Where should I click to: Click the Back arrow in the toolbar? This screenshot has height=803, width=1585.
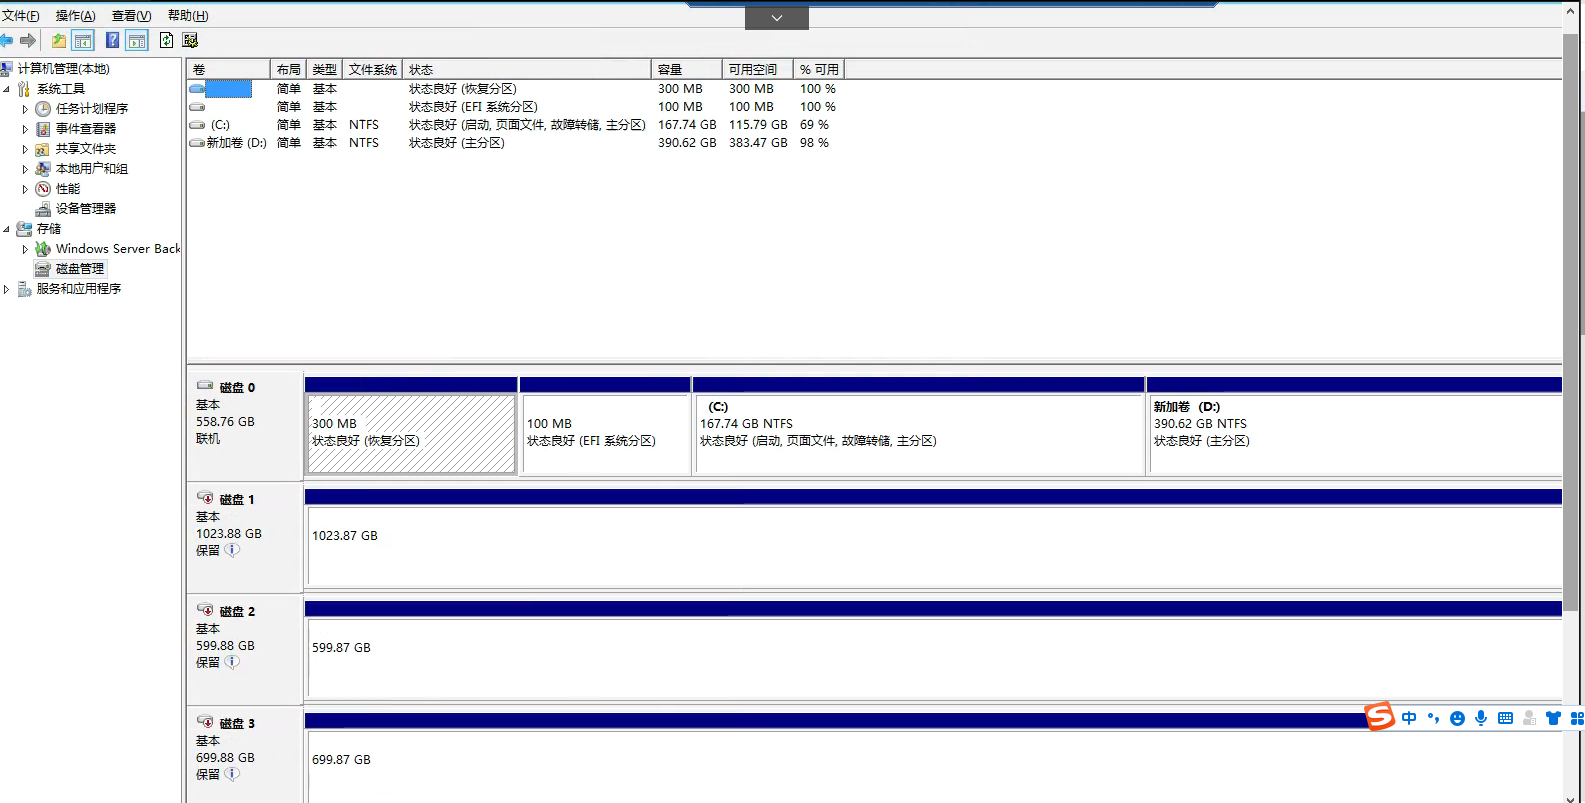point(7,40)
